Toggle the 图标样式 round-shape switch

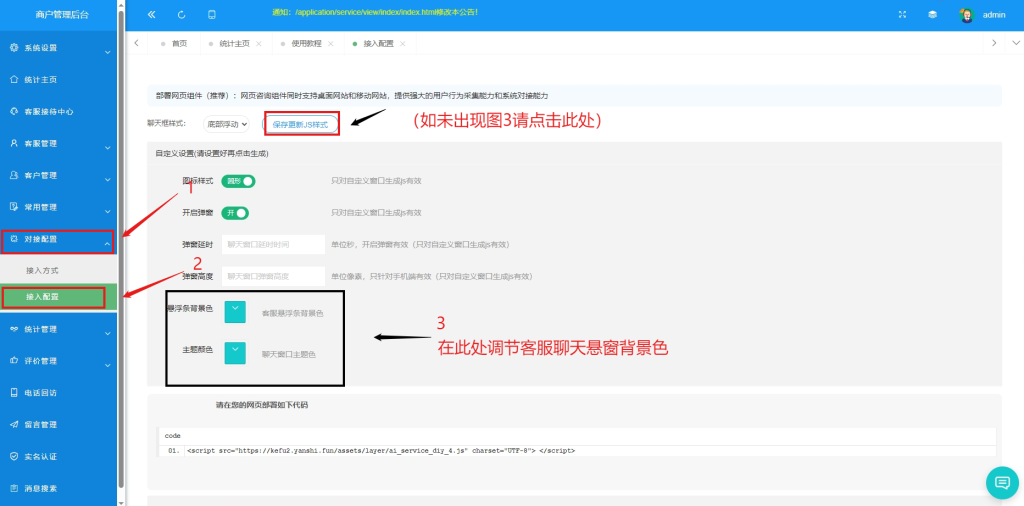click(238, 182)
